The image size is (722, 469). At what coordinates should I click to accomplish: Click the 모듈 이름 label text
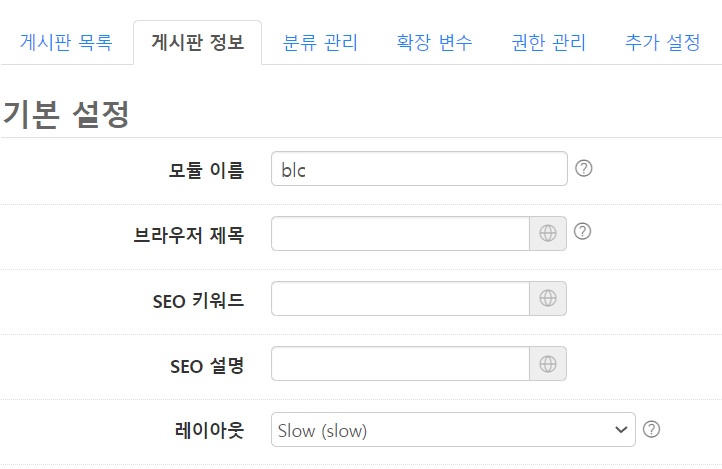[205, 170]
